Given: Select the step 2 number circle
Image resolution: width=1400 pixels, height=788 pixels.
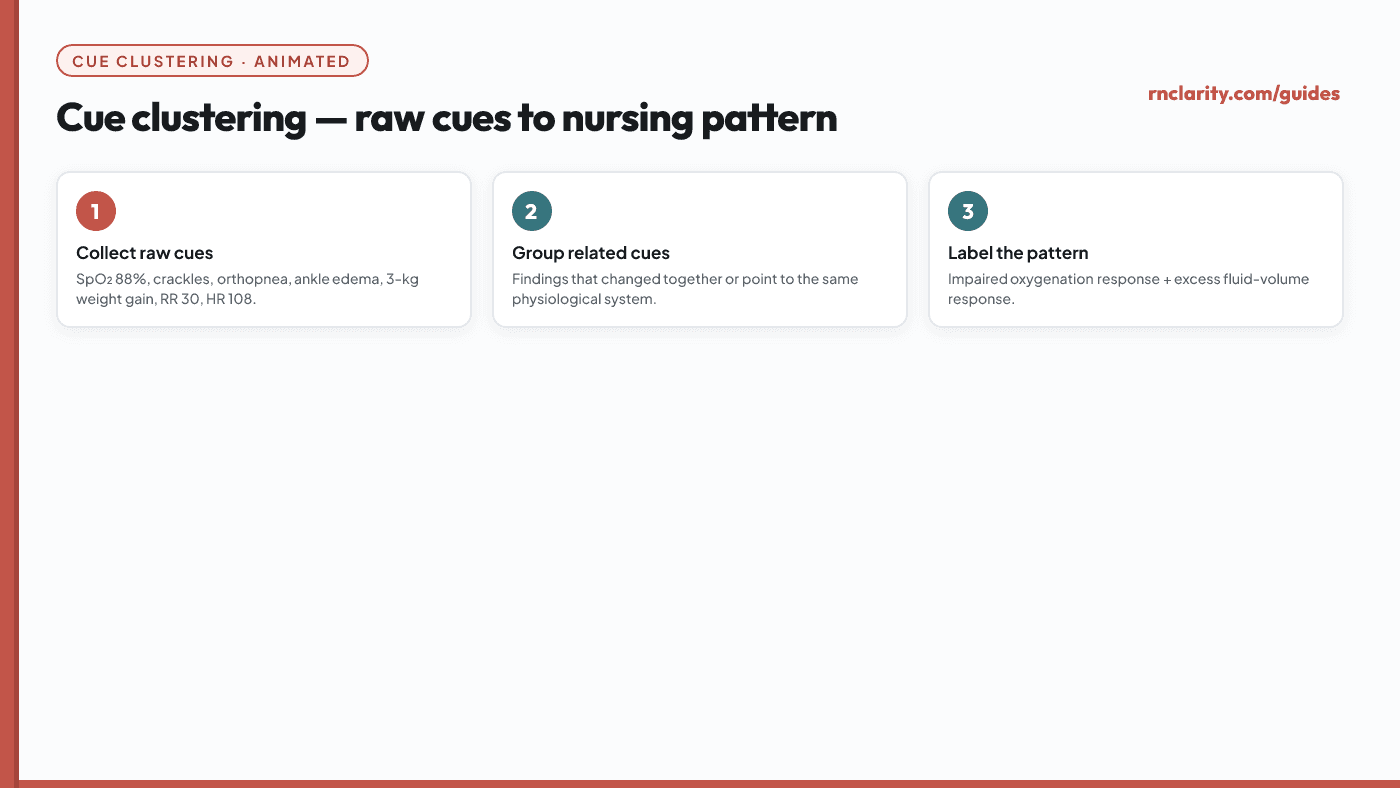Looking at the screenshot, I should (532, 211).
